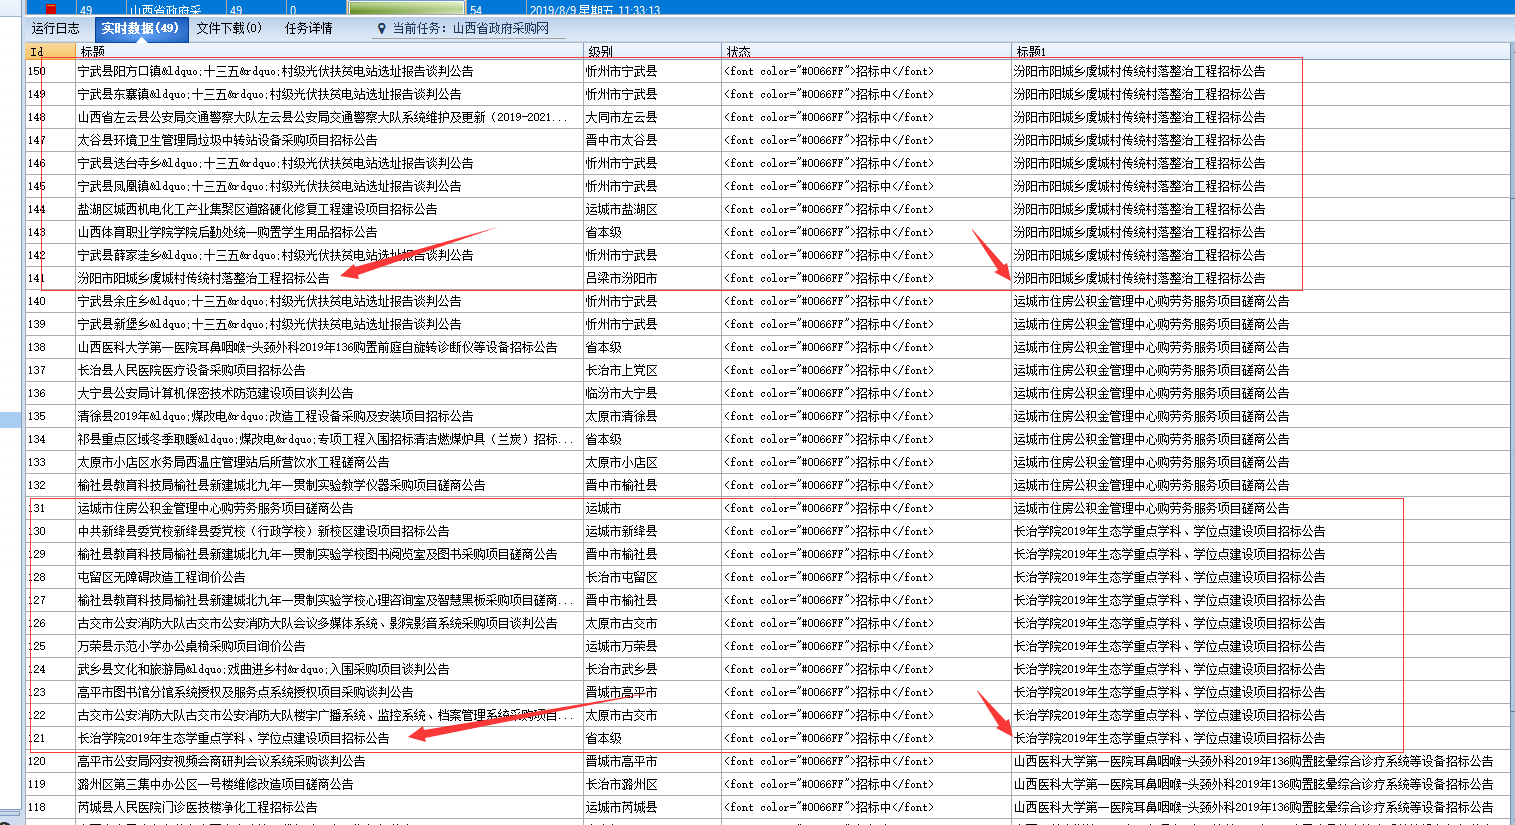Click the 运城市新绛县 level cell

(653, 531)
